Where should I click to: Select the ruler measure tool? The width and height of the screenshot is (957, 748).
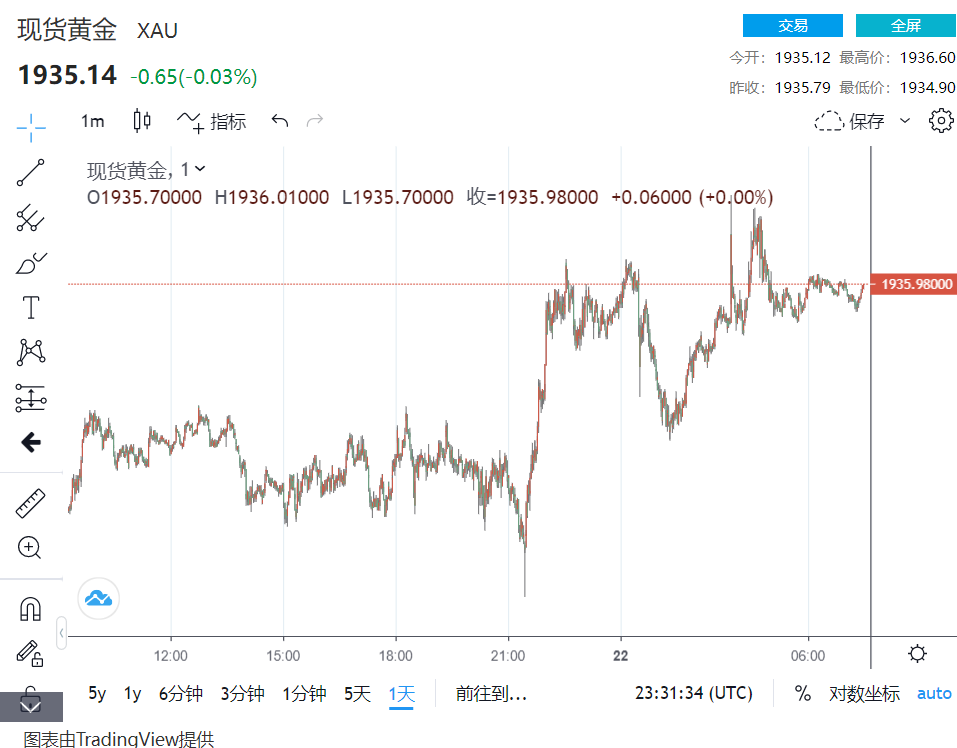tap(31, 503)
